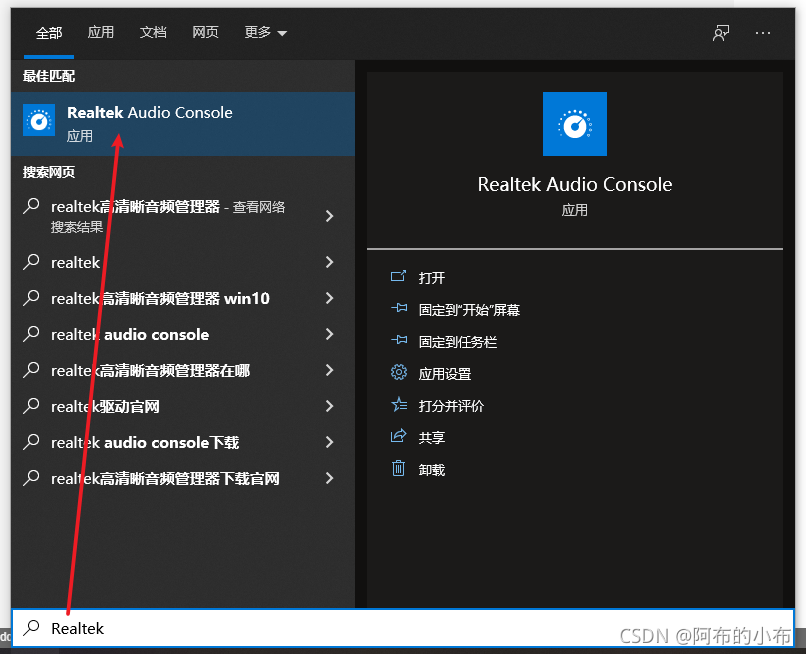Click the large Realtek Audio Console tile icon
The height and width of the screenshot is (654, 806).
[575, 124]
